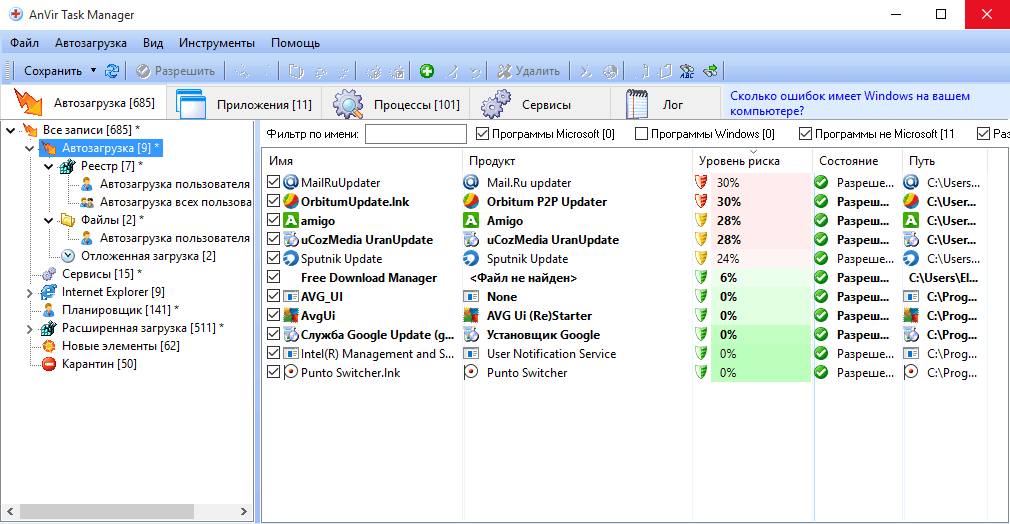Click the Sputnik Update icon in Имя column

pos(291,258)
